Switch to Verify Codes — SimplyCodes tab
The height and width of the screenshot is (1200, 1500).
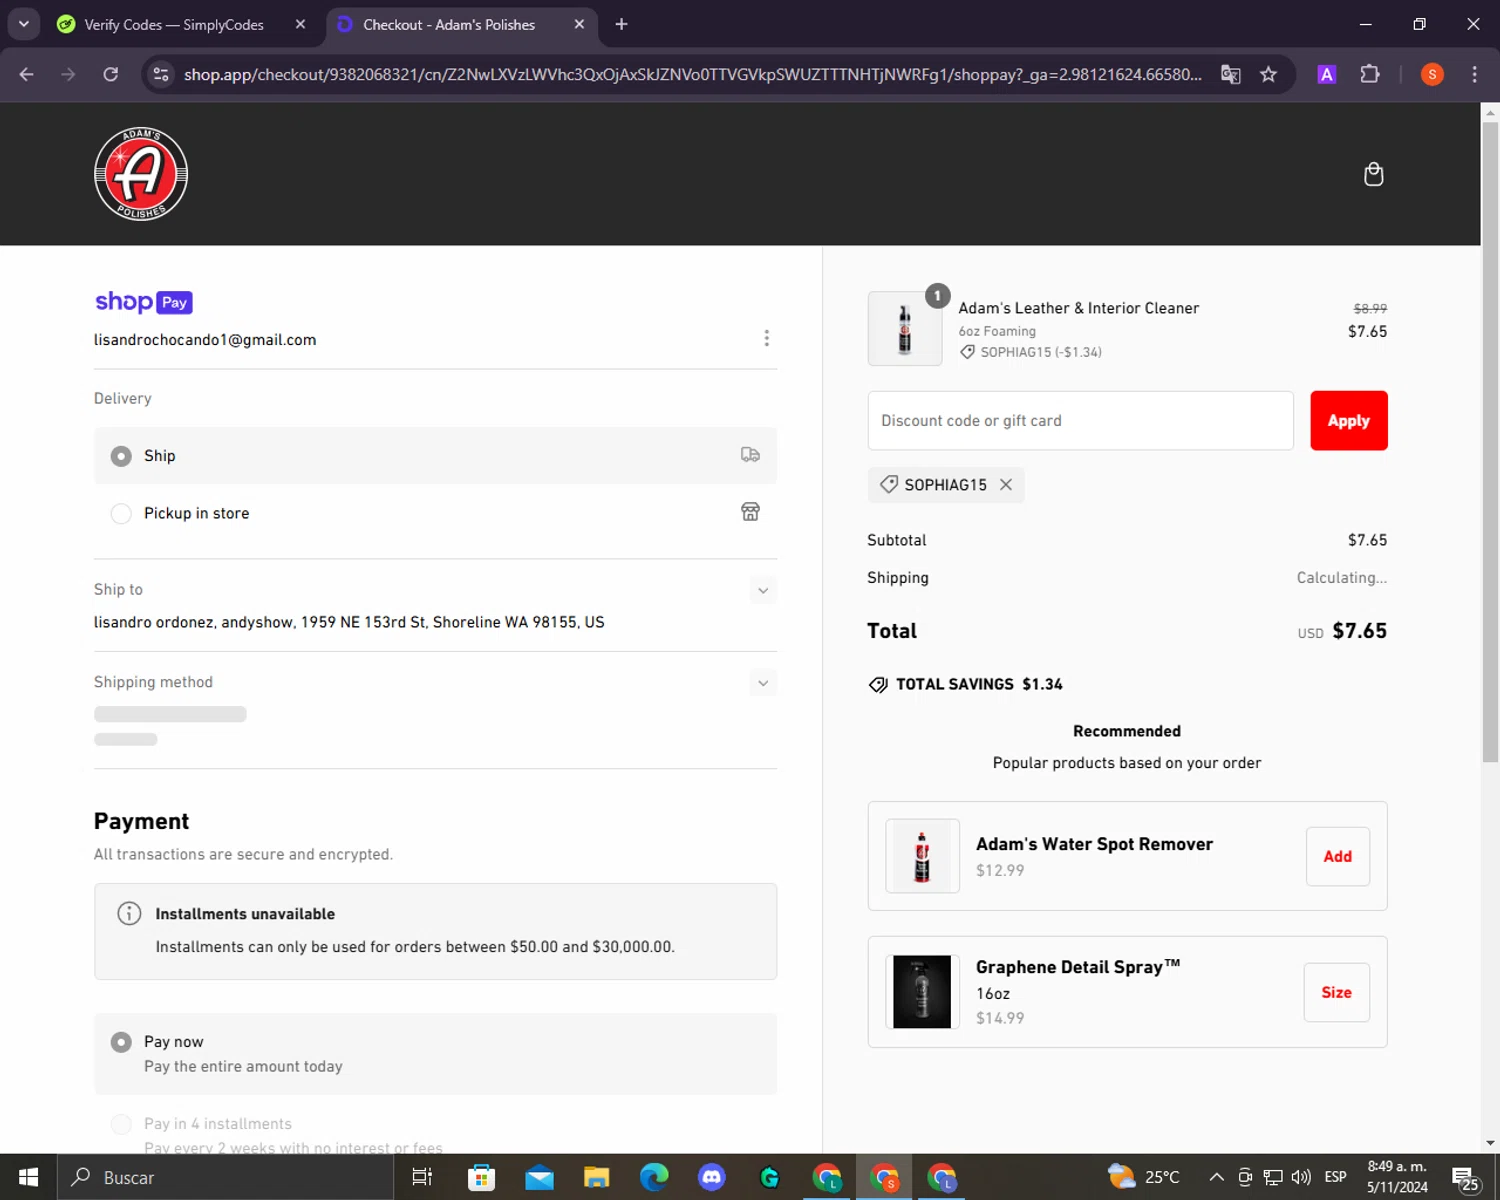[x=173, y=24]
